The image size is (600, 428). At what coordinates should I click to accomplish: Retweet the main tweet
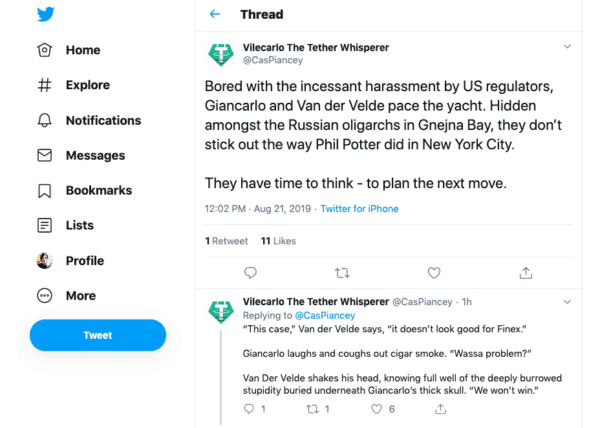(x=342, y=272)
